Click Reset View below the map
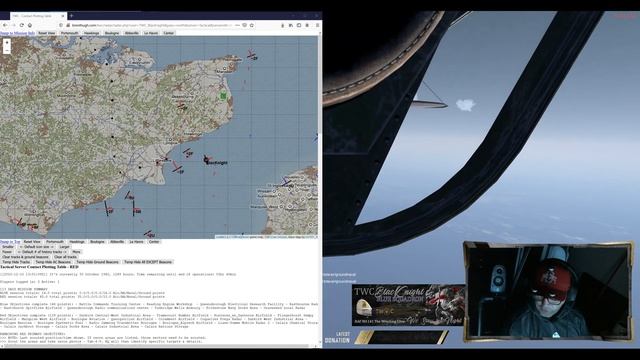Screen dimensions: 640x360 [32, 242]
